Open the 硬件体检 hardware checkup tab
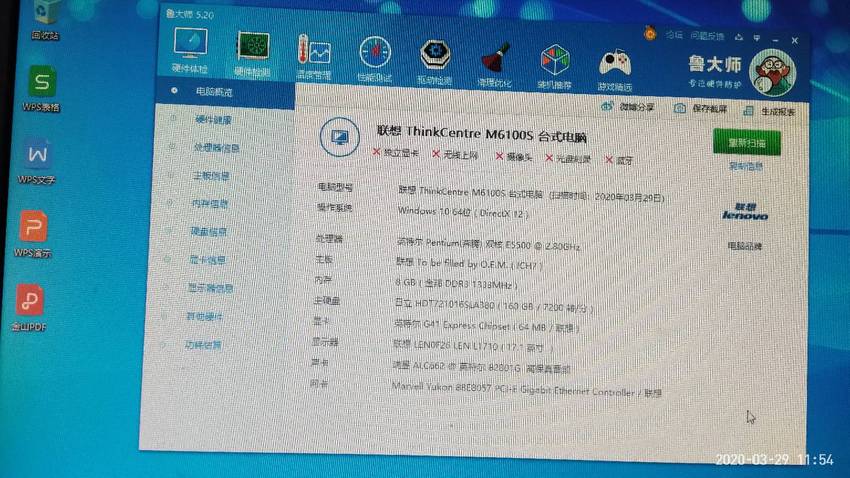 point(190,50)
